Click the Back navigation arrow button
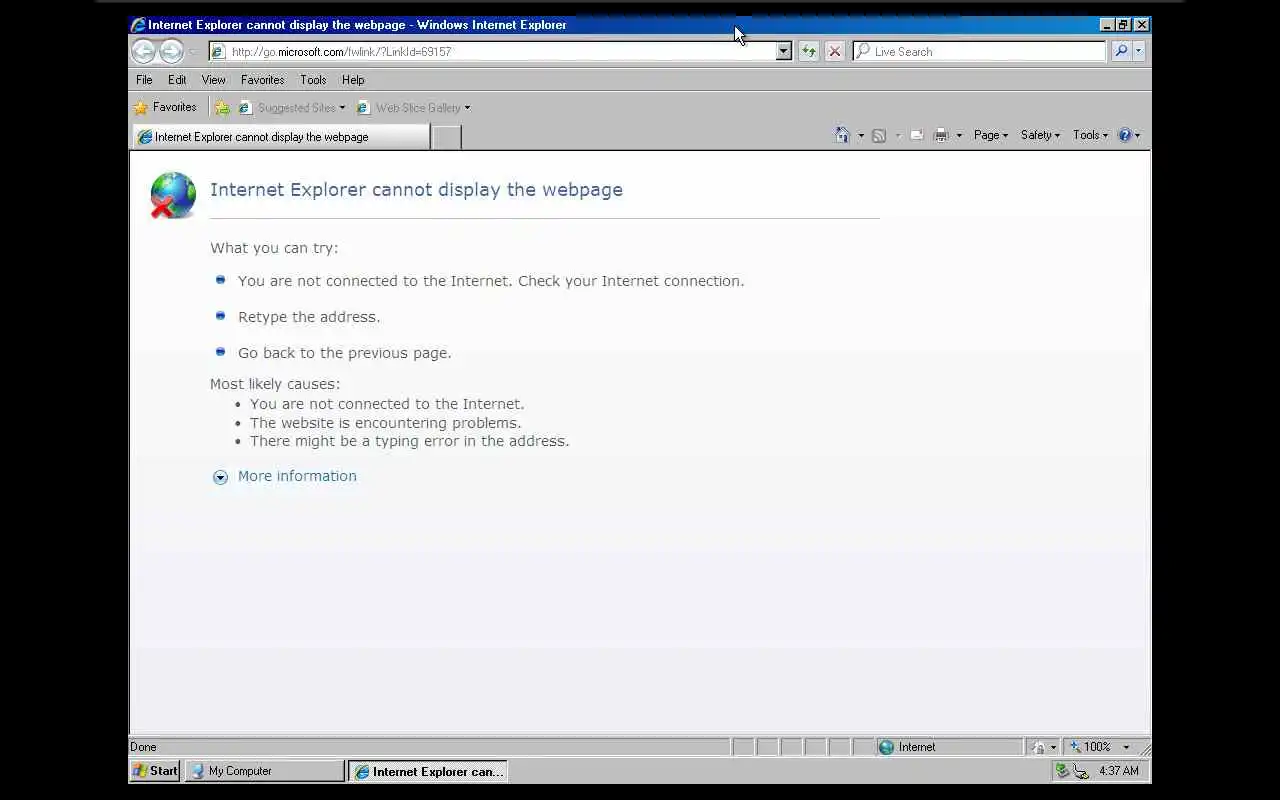 144,51
